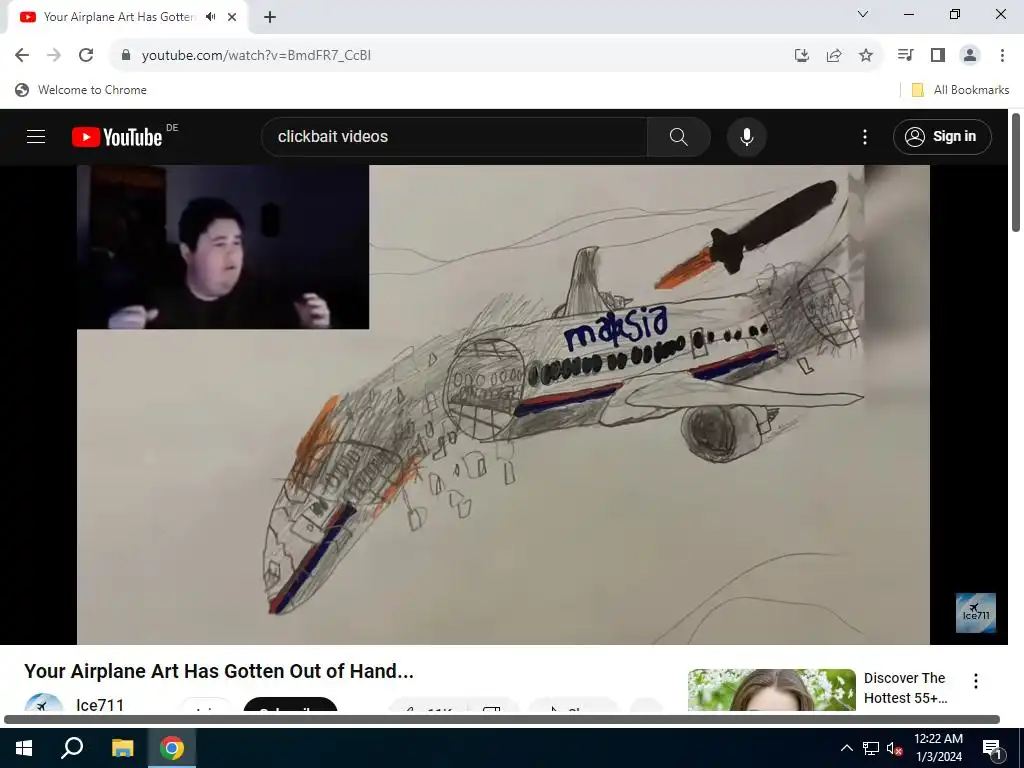The height and width of the screenshot is (768, 1024).
Task: Bookmark this tab with the star
Action: pos(866,56)
